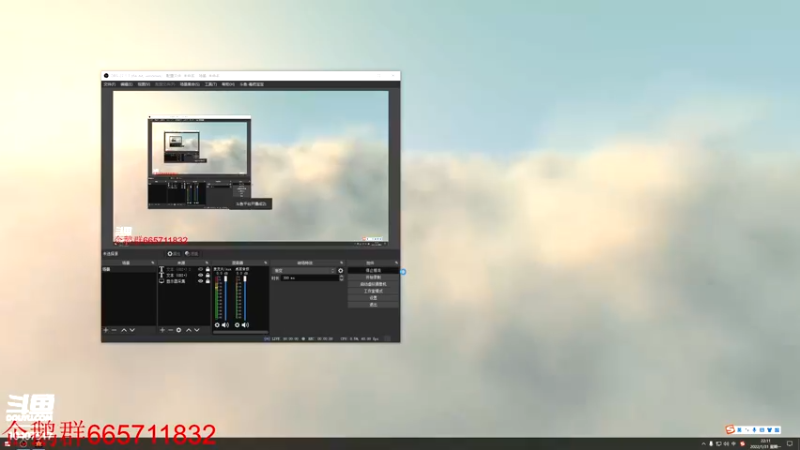The image size is (800, 450).
Task: Open the Help menu
Action: tap(228, 84)
